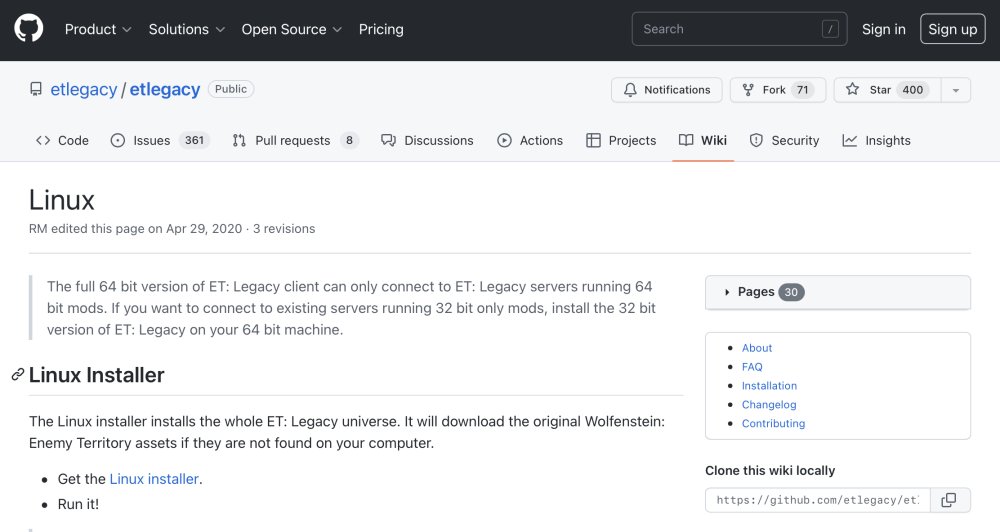Click the repository book icon

click(x=36, y=89)
